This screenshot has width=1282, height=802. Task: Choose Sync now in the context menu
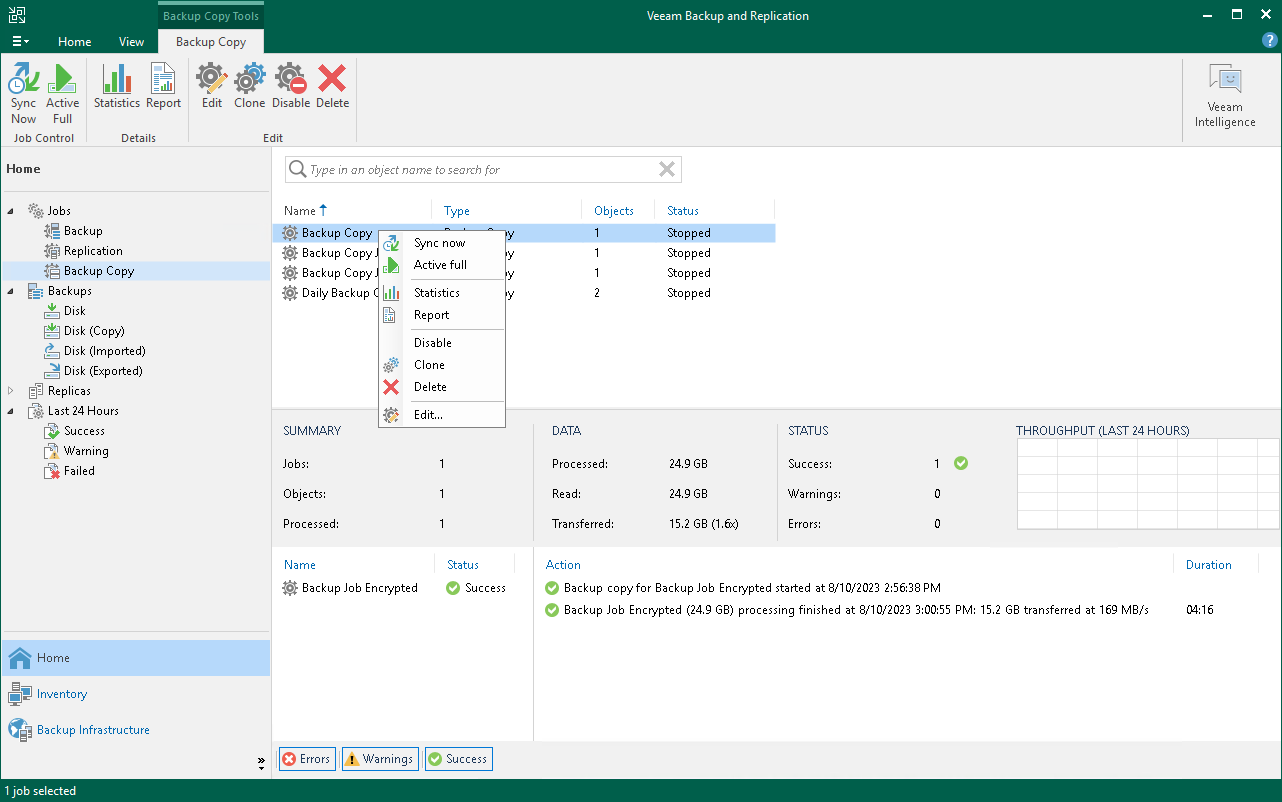point(441,243)
